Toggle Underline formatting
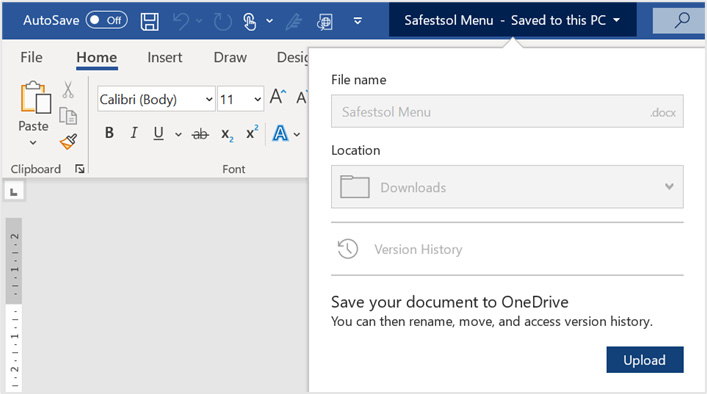707x394 pixels. click(x=158, y=133)
